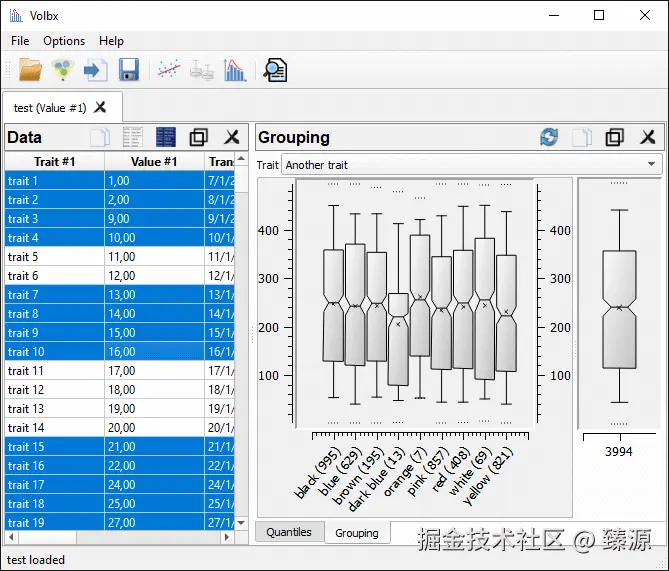Click the select-all table icon in Data panel
This screenshot has height=571, width=669.
point(166,137)
